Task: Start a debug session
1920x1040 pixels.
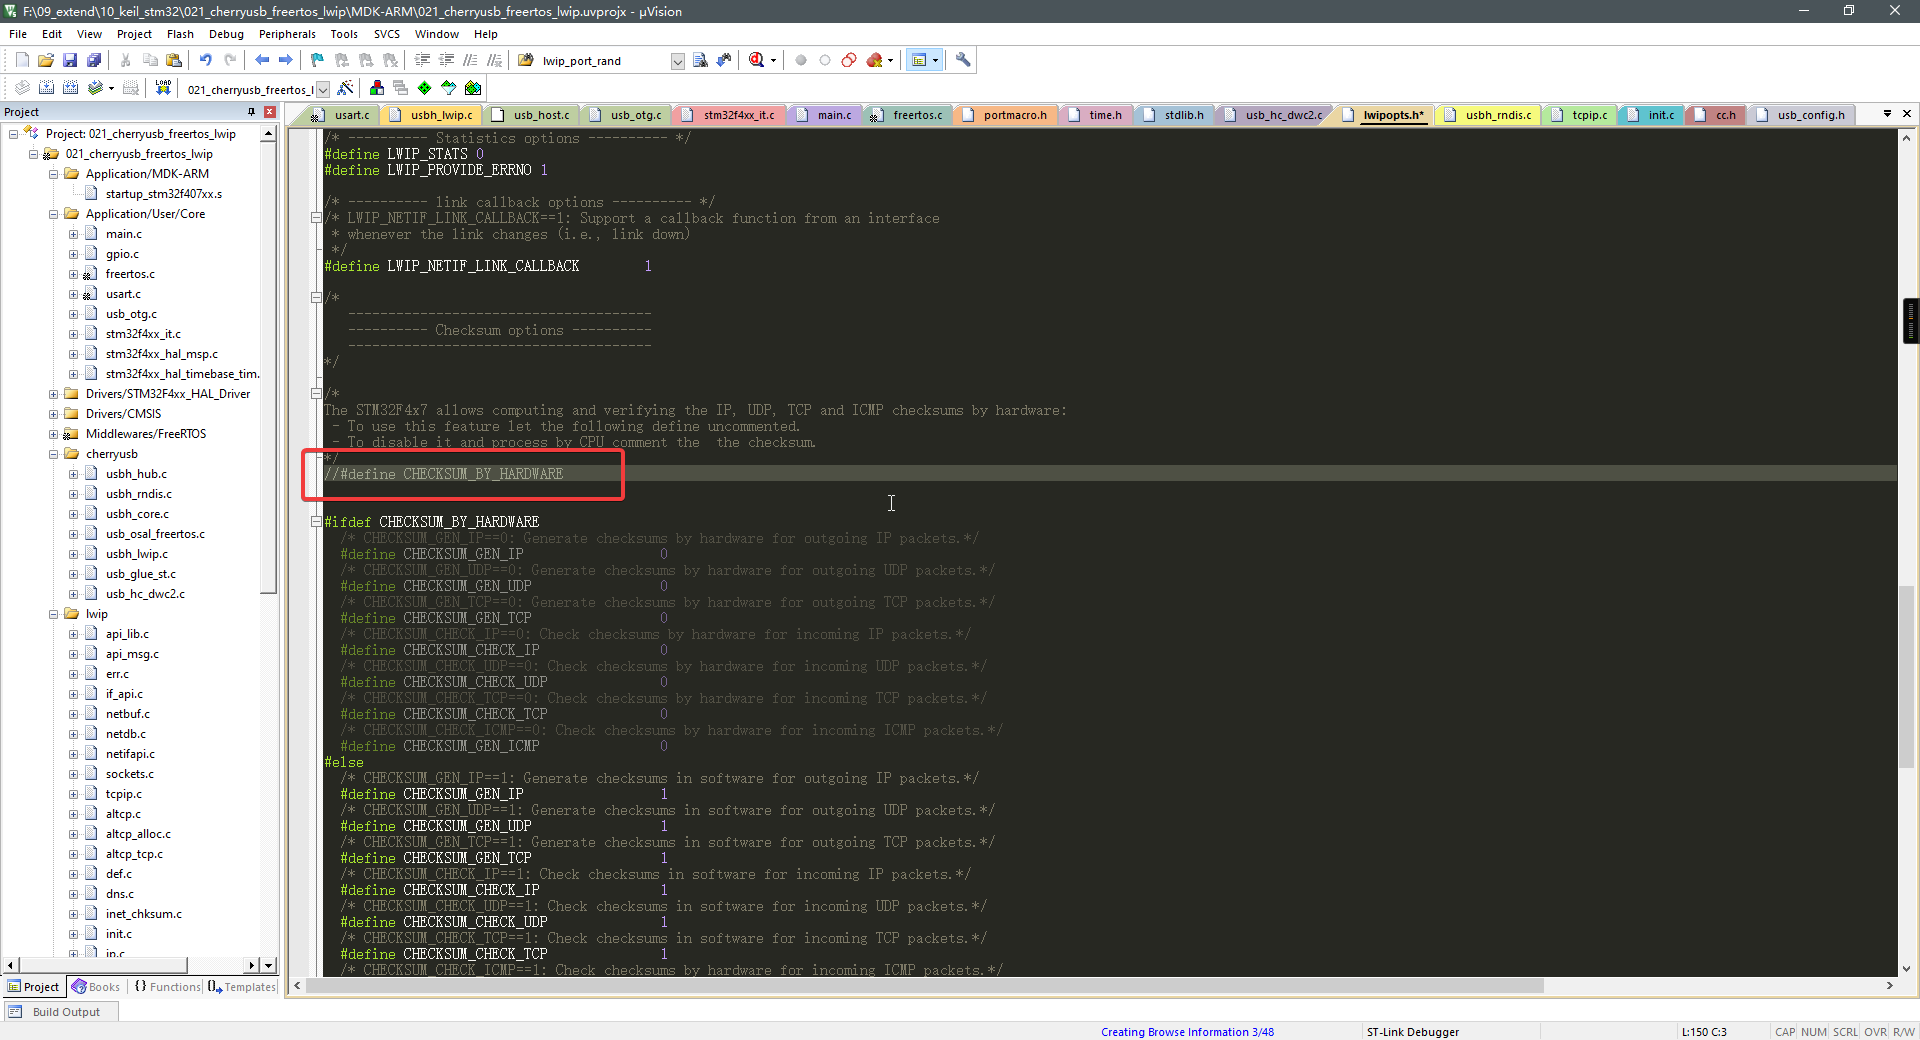Action: 758,60
